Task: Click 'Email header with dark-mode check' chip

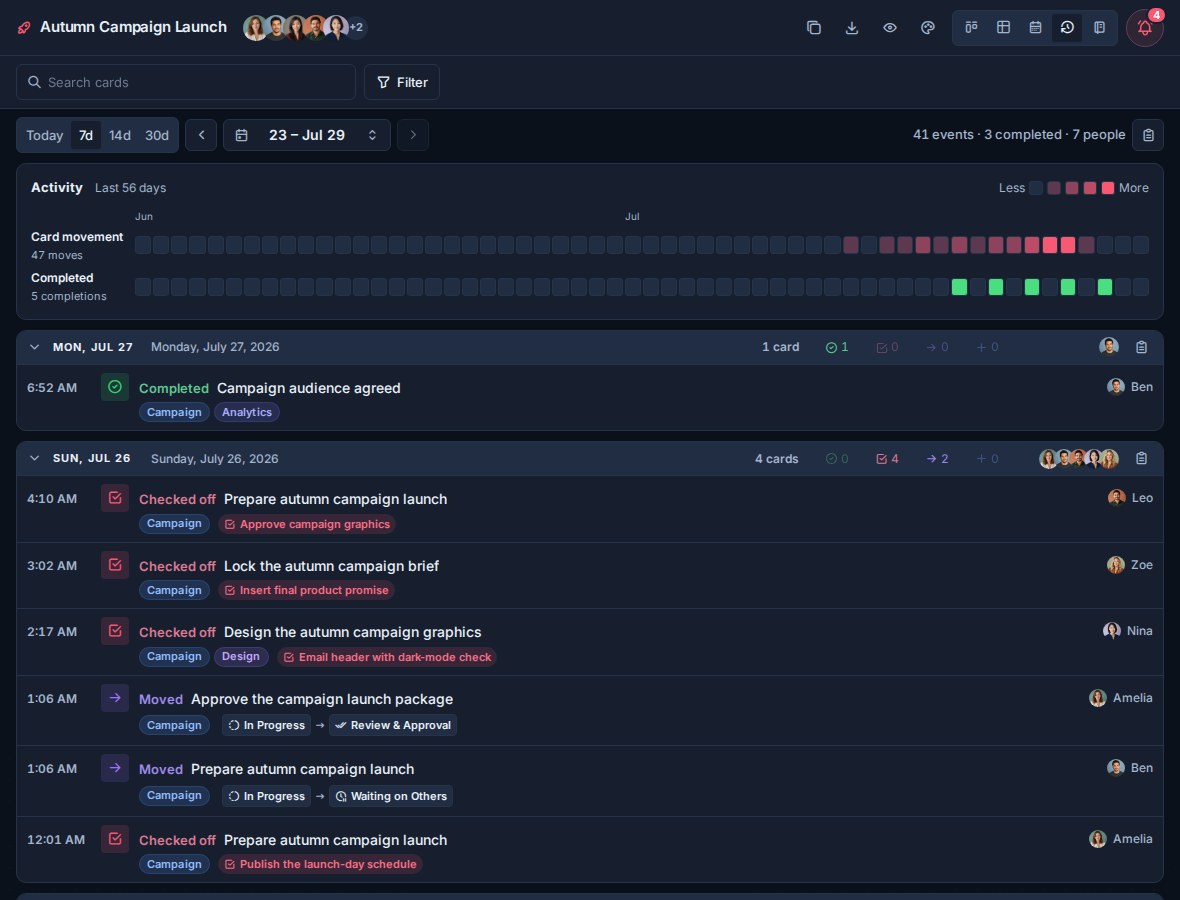Action: pos(387,657)
